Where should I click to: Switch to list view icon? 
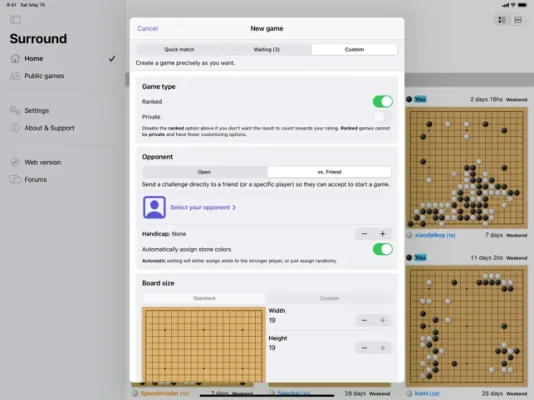click(x=502, y=20)
